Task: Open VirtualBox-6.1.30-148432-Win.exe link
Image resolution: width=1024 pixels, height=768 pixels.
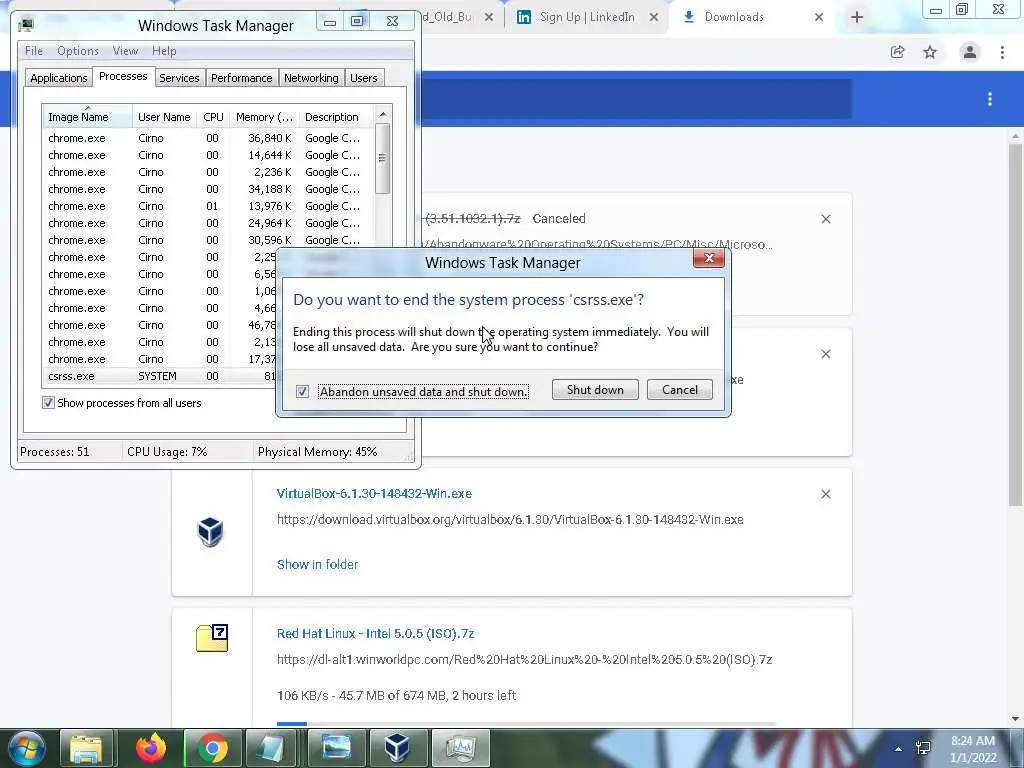Action: click(x=374, y=494)
